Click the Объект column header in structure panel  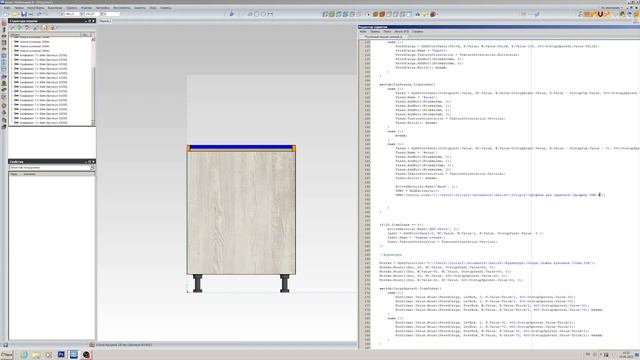45,35
